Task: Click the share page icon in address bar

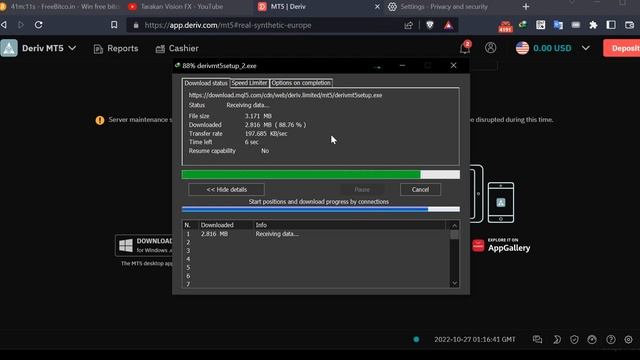Action: tap(408, 25)
